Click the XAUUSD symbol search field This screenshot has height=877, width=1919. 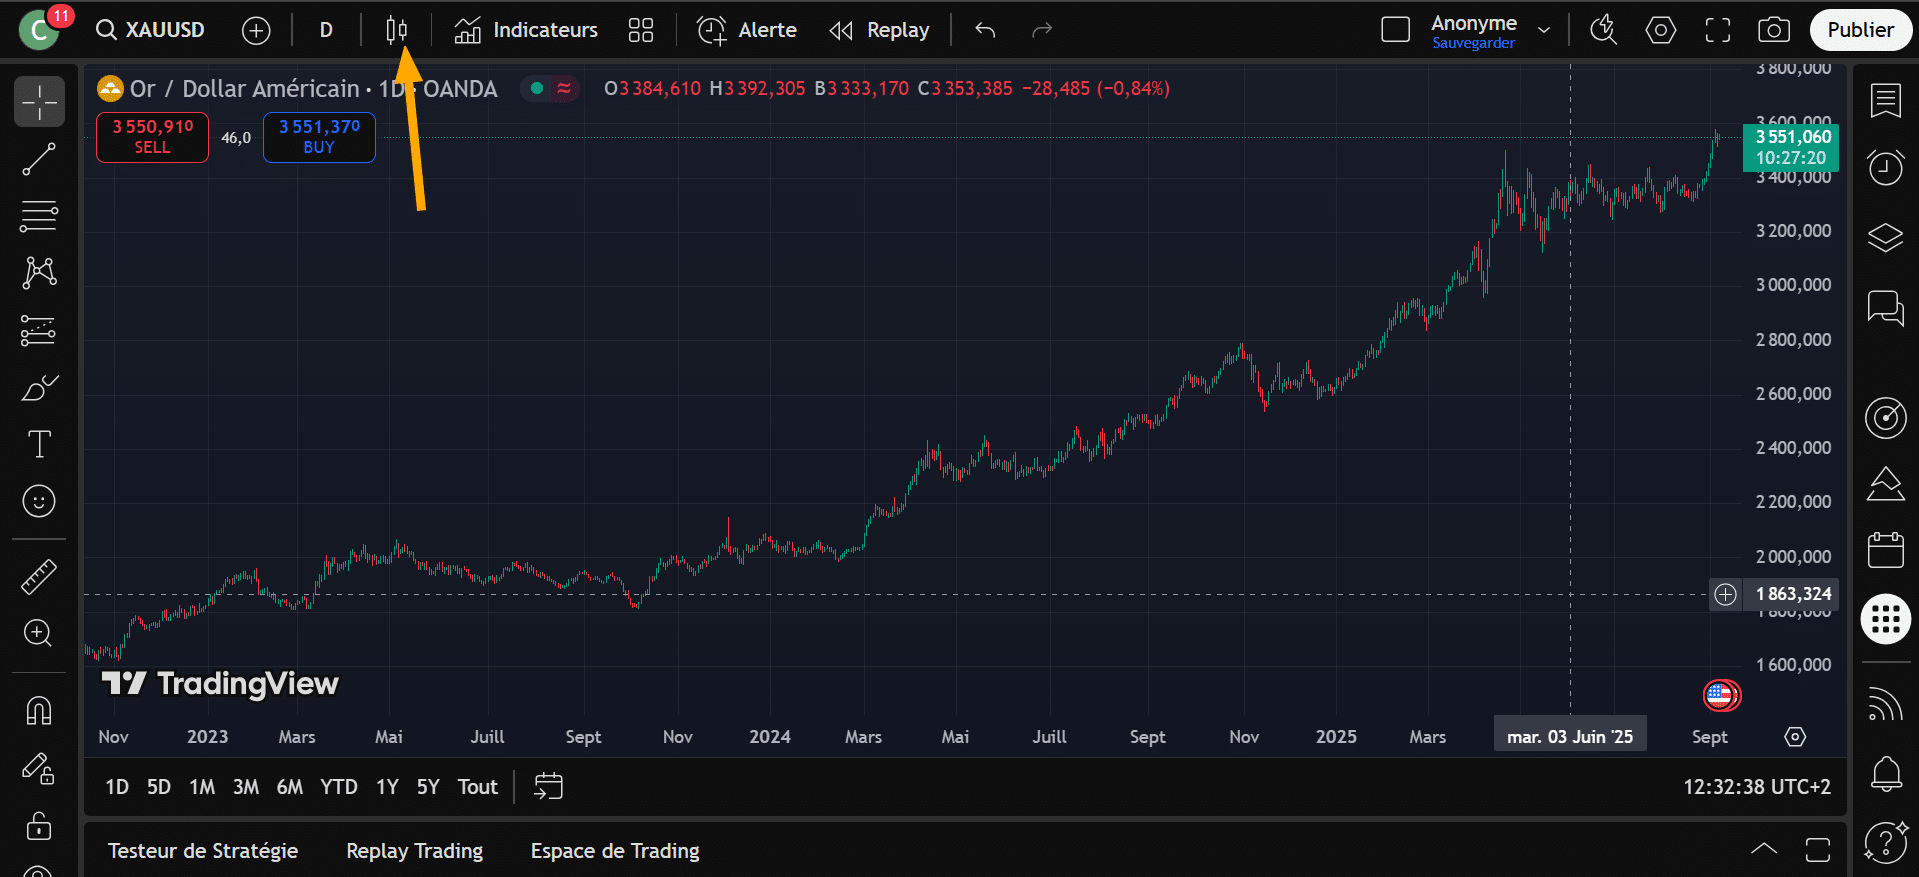152,30
